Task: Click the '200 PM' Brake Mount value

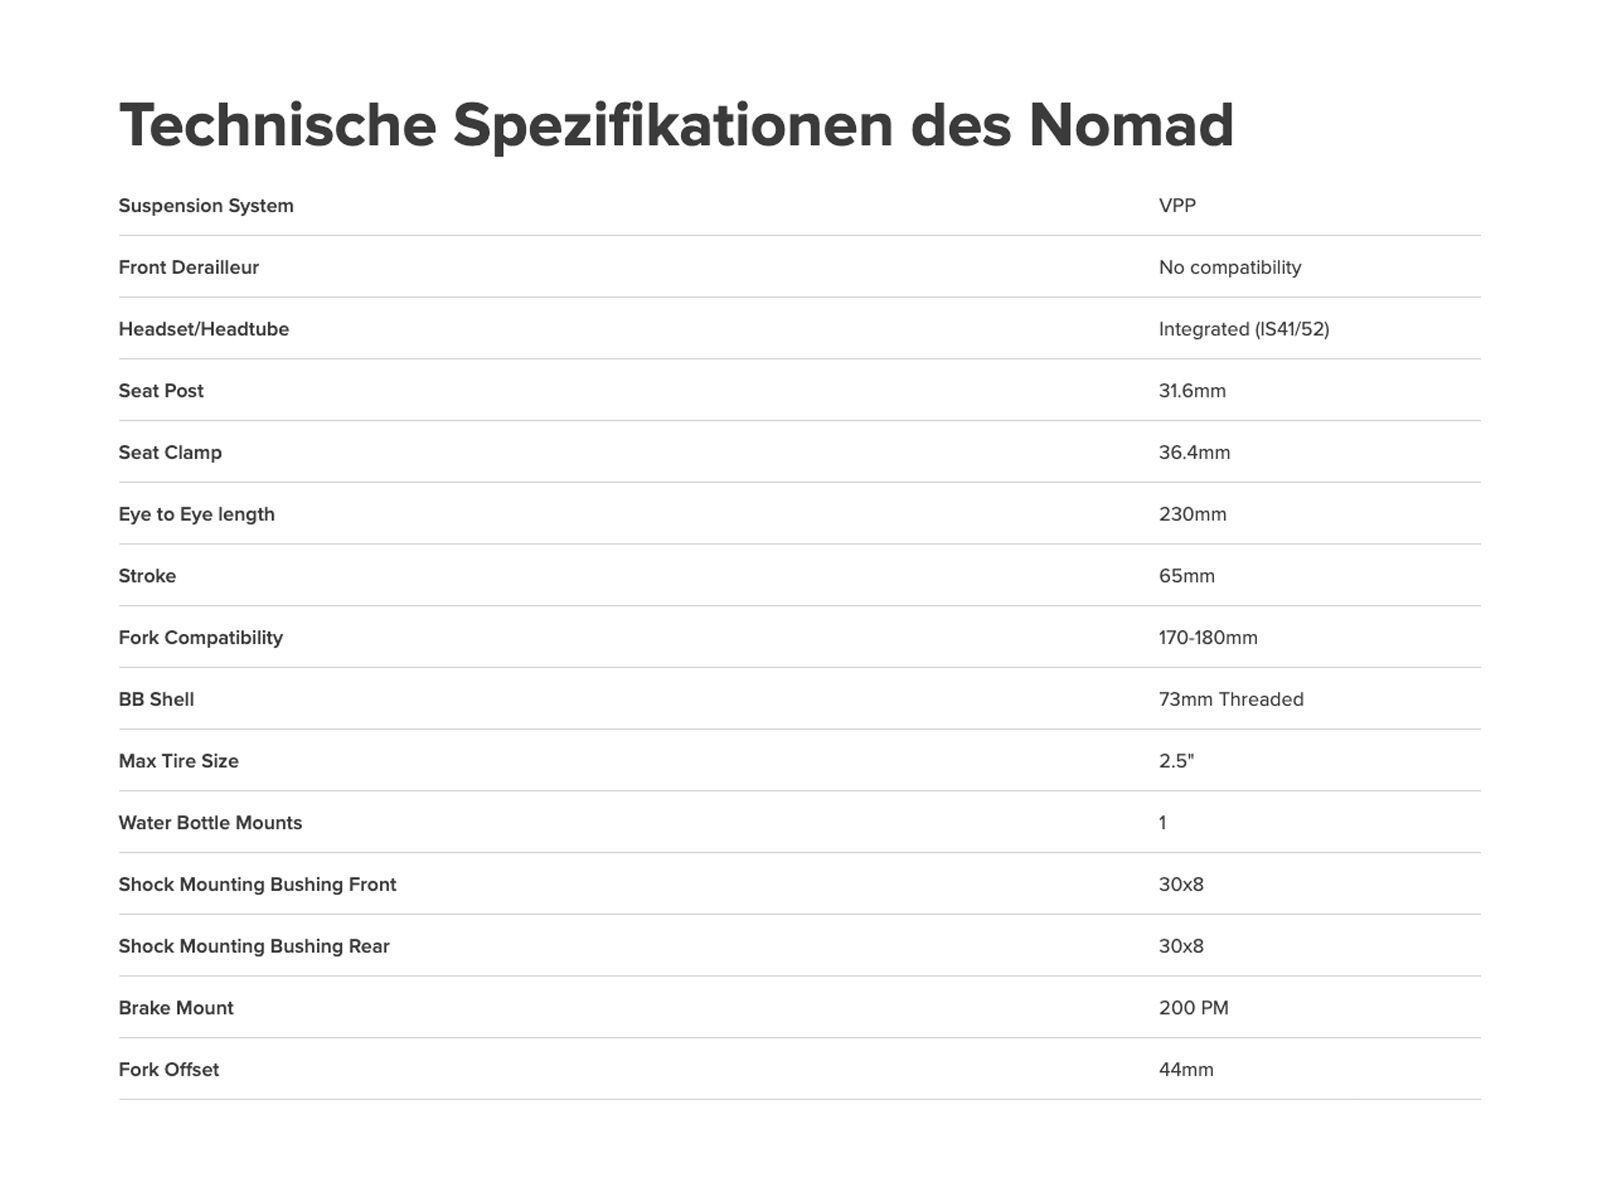Action: click(1193, 1008)
